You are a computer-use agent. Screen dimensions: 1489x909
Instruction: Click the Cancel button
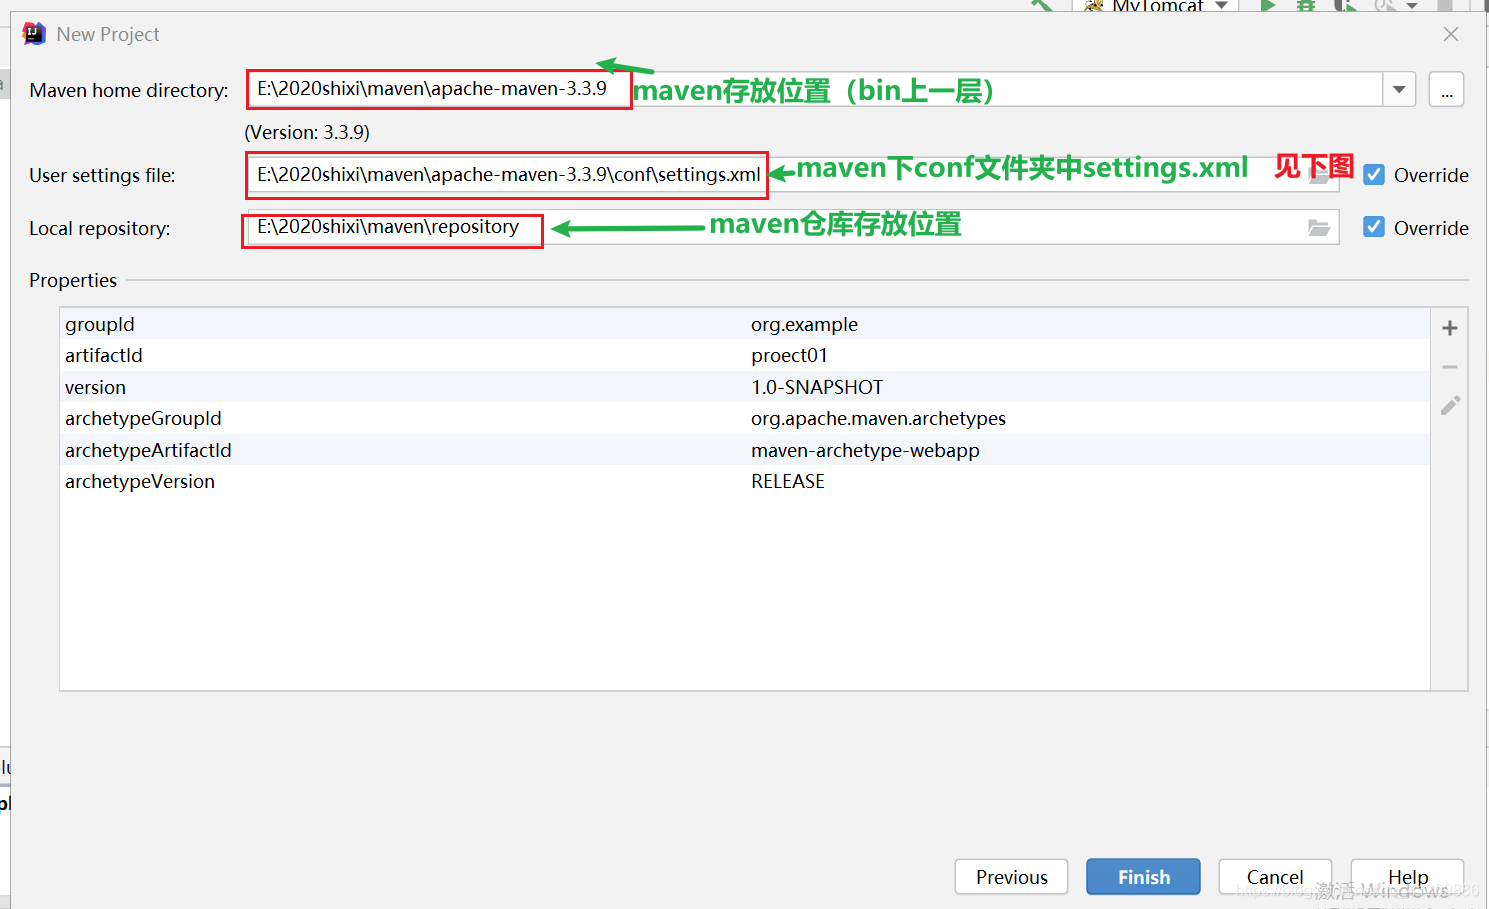coord(1275,877)
